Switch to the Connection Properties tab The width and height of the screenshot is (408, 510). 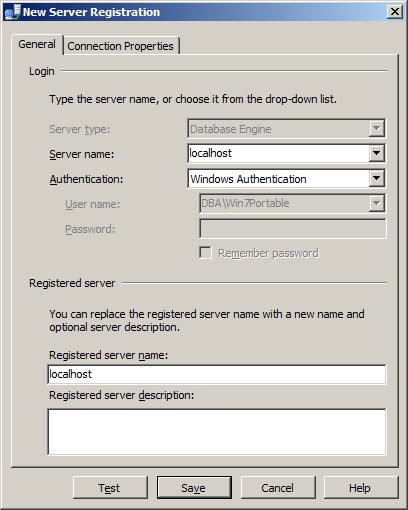121,46
